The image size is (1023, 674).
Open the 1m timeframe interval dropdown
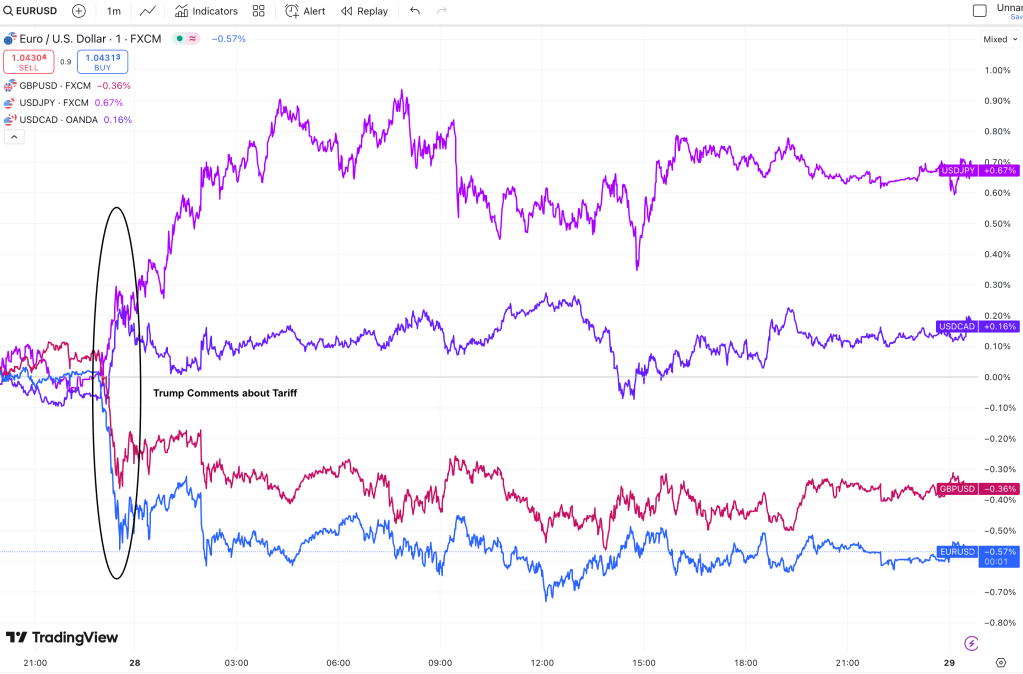coord(114,11)
